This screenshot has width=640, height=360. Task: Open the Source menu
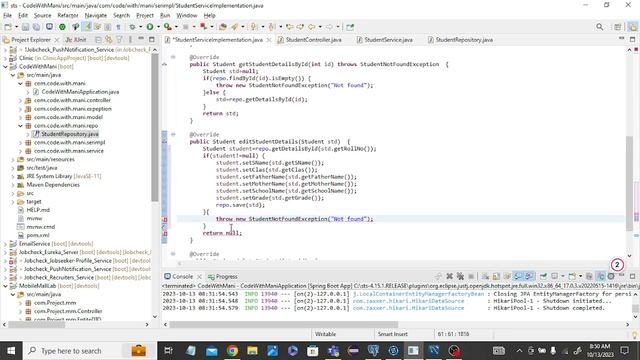[42, 15]
